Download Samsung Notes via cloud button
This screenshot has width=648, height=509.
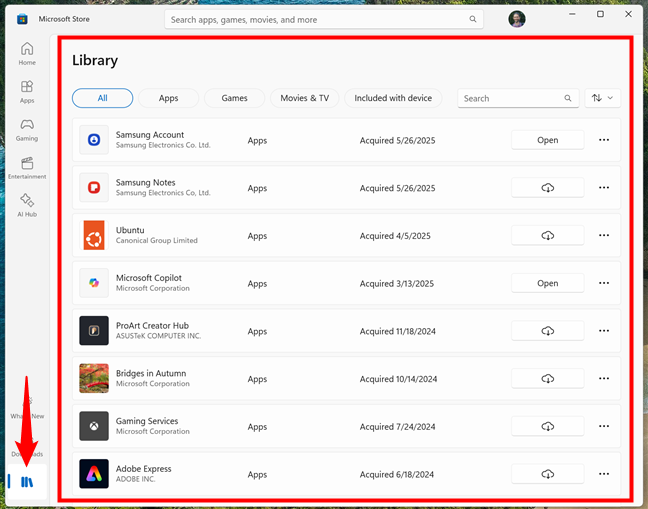pyautogui.click(x=548, y=188)
